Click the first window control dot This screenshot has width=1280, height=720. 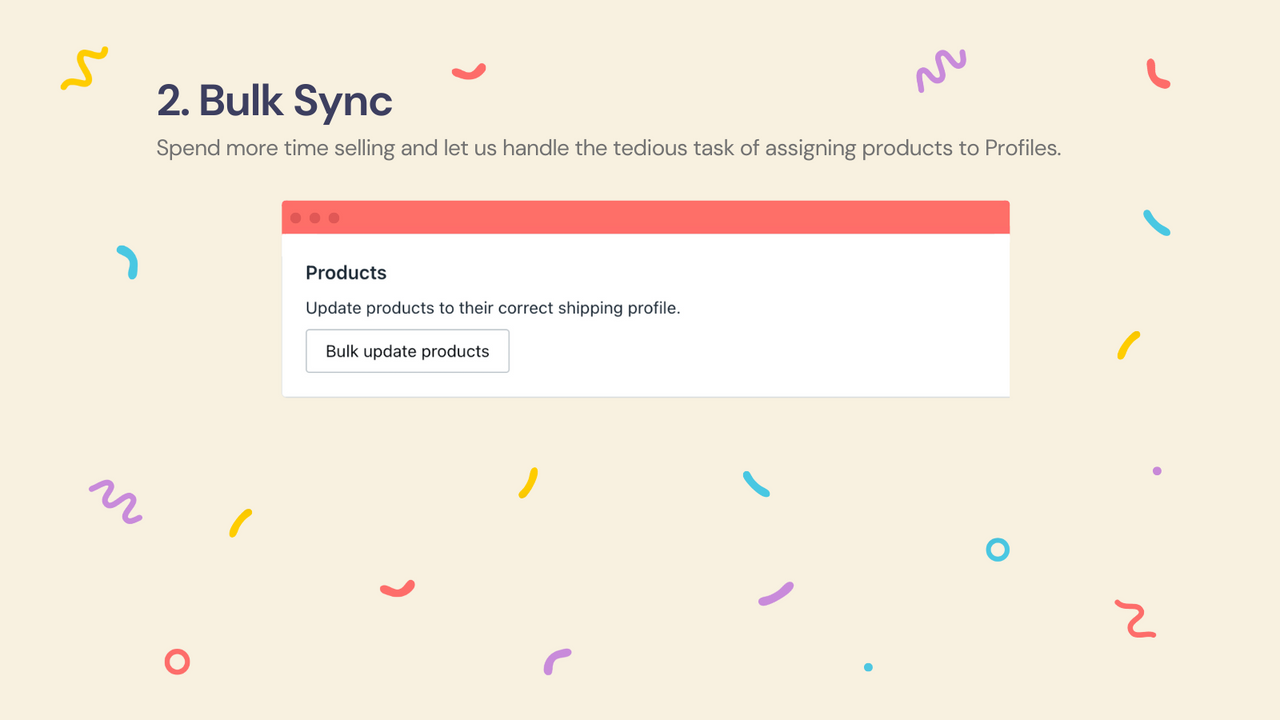pos(296,217)
